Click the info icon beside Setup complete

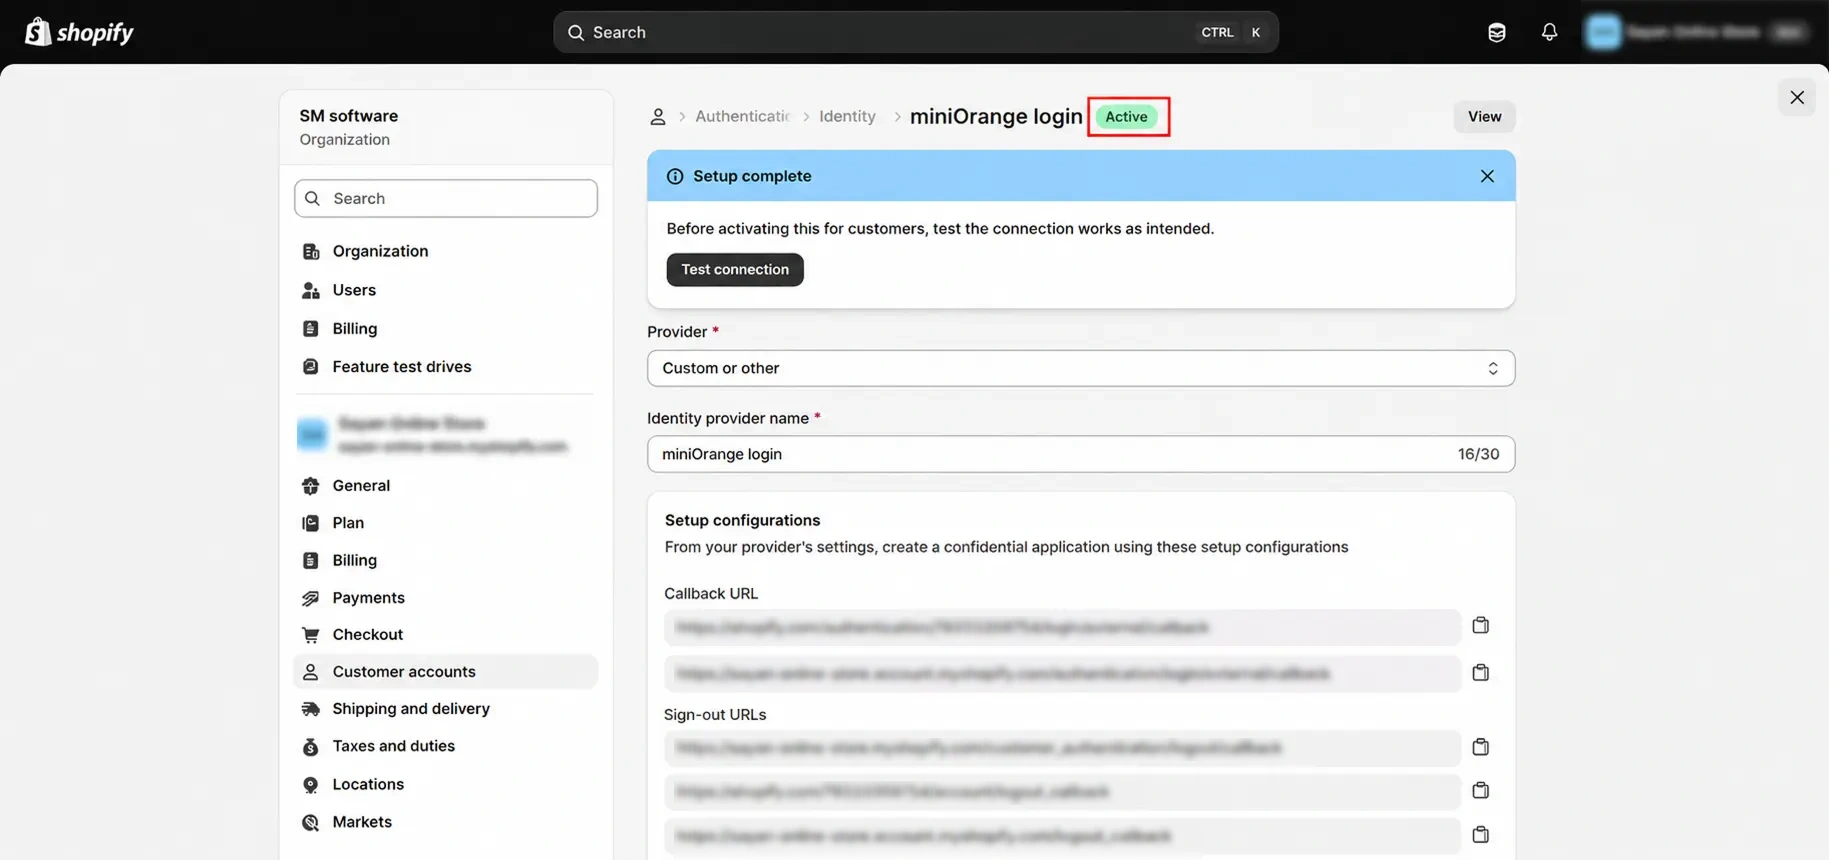coord(675,176)
